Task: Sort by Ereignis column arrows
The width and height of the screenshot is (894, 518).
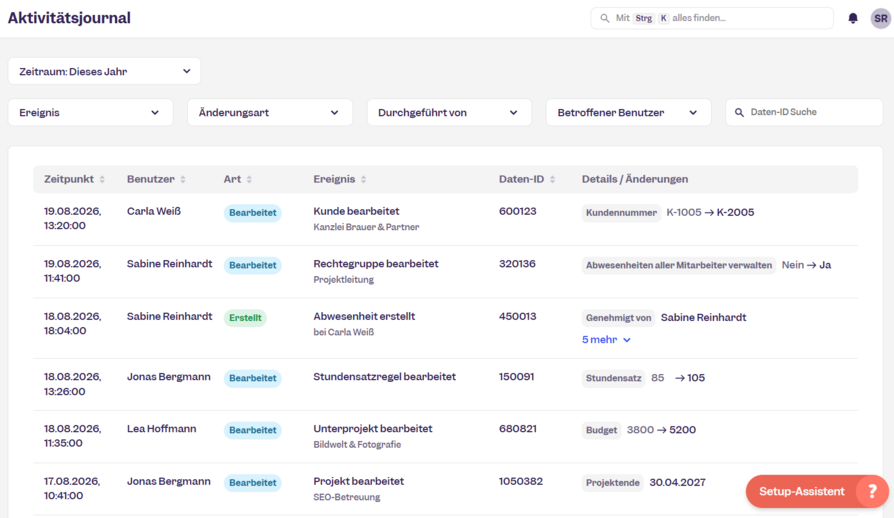Action: click(364, 180)
